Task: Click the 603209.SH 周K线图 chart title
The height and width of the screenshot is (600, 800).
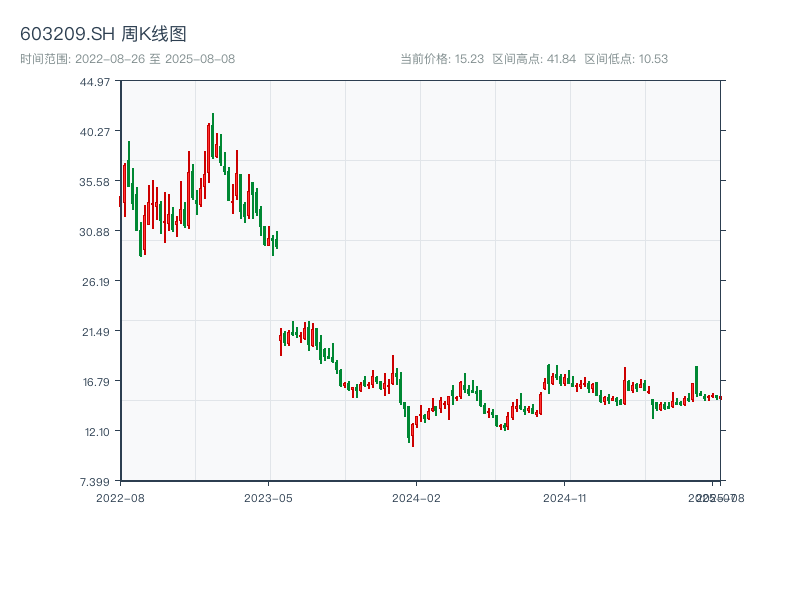Action: point(103,34)
